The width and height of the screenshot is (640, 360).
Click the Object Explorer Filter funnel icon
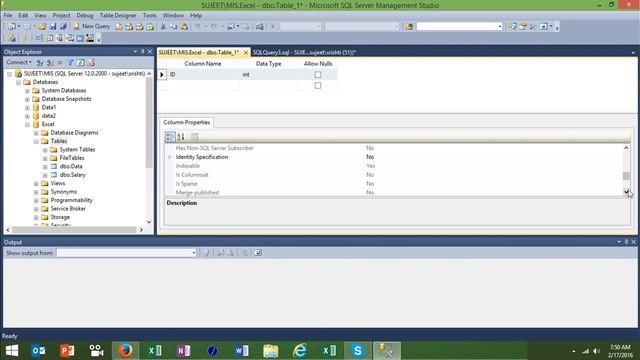pyautogui.click(x=70, y=62)
